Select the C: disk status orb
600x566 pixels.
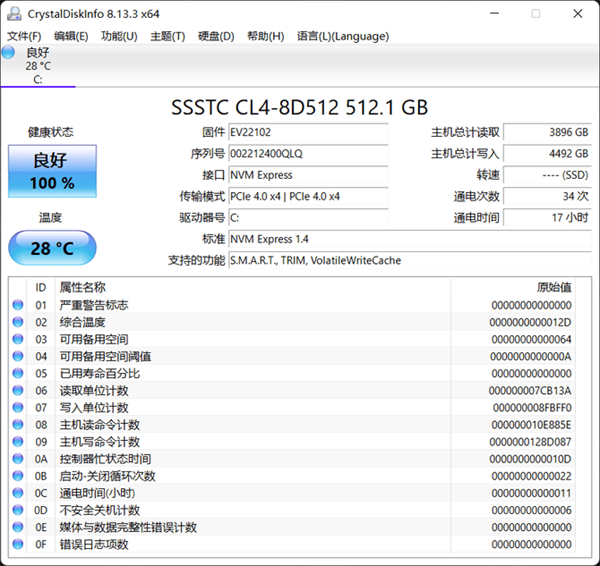coord(9,53)
